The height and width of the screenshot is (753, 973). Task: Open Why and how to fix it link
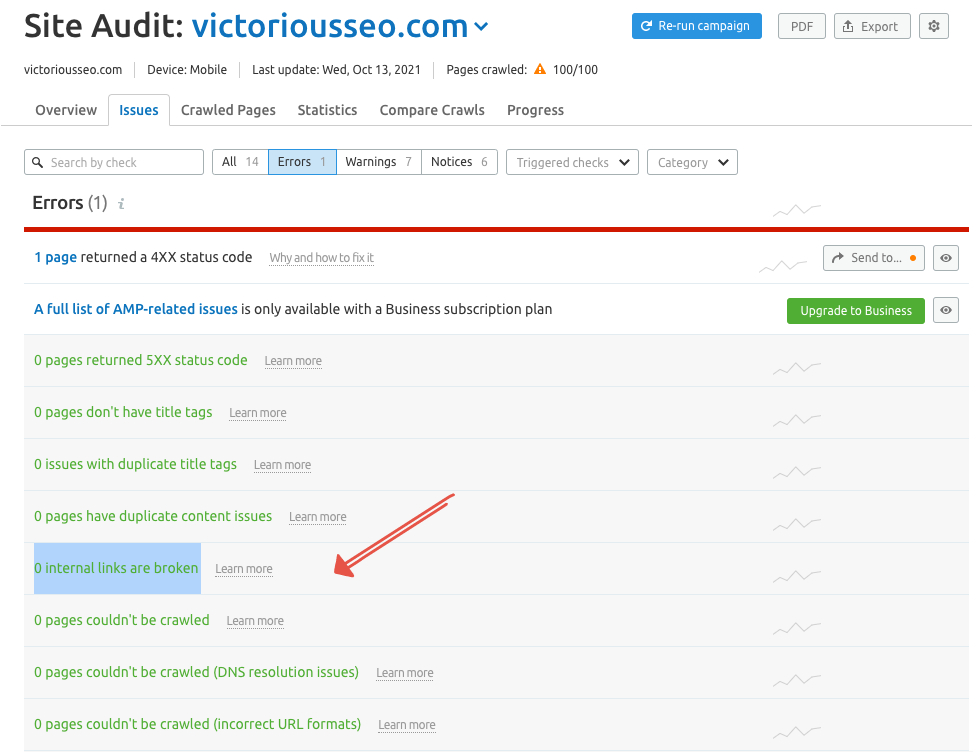point(321,258)
